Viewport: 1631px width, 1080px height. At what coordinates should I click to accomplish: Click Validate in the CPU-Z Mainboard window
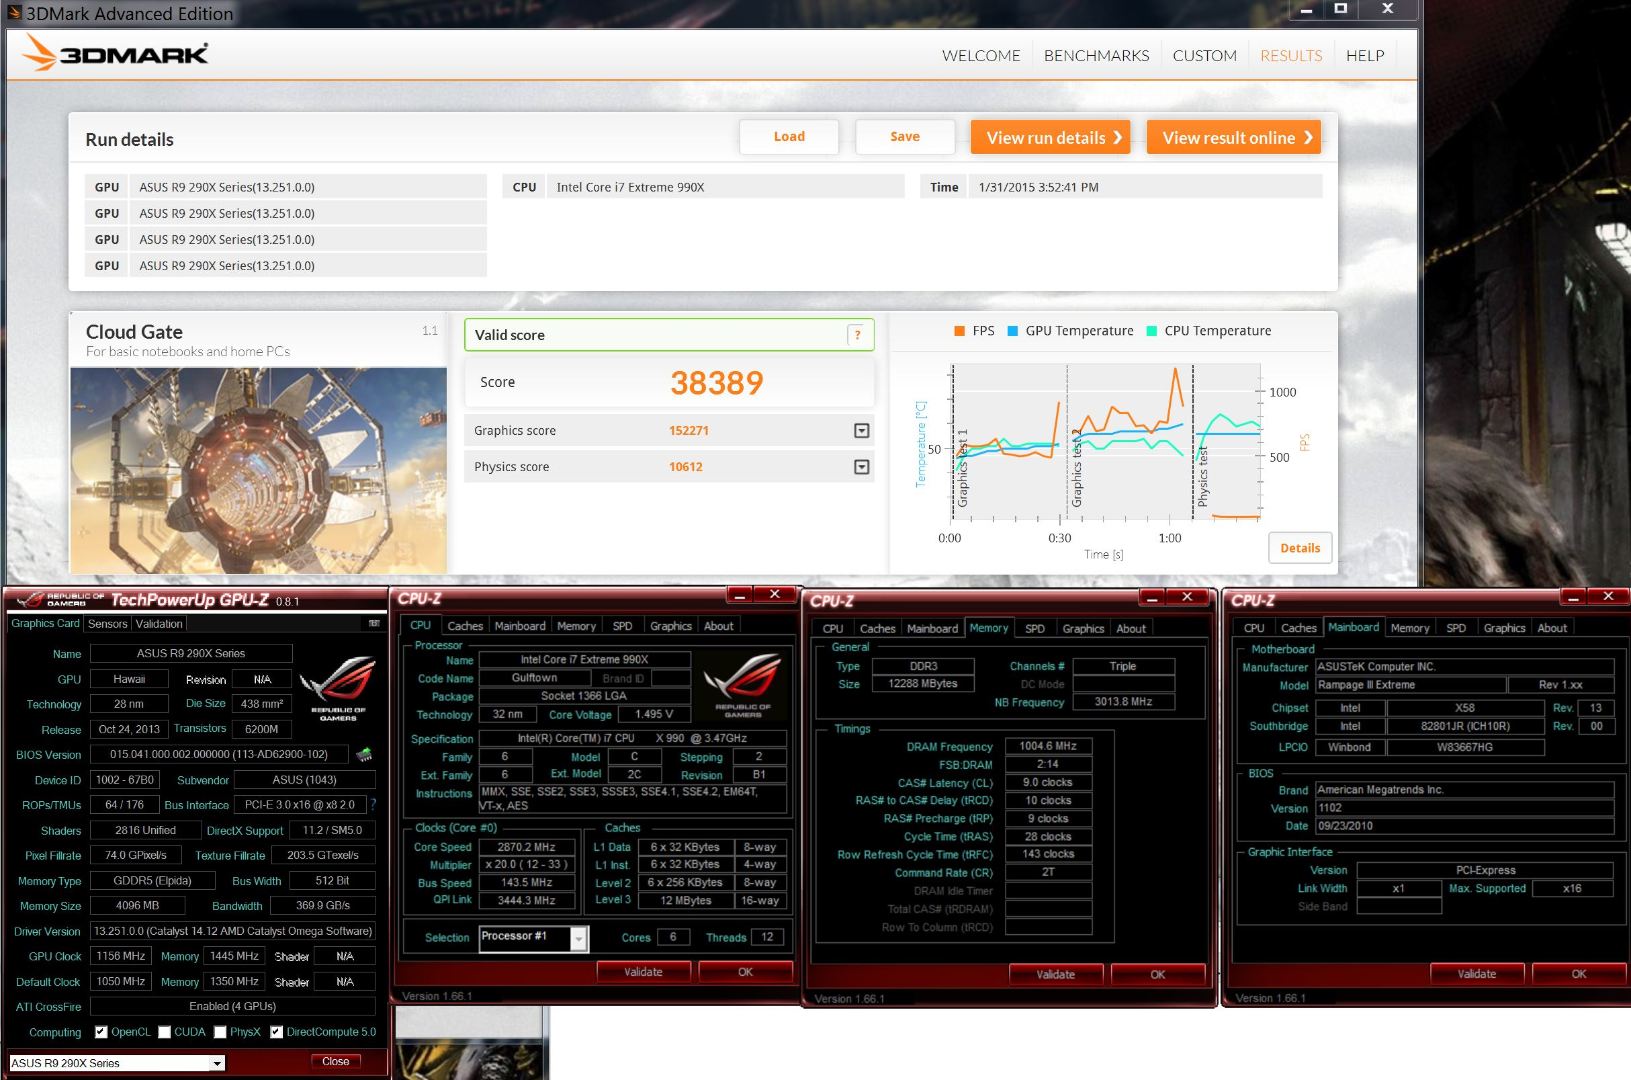[1477, 974]
